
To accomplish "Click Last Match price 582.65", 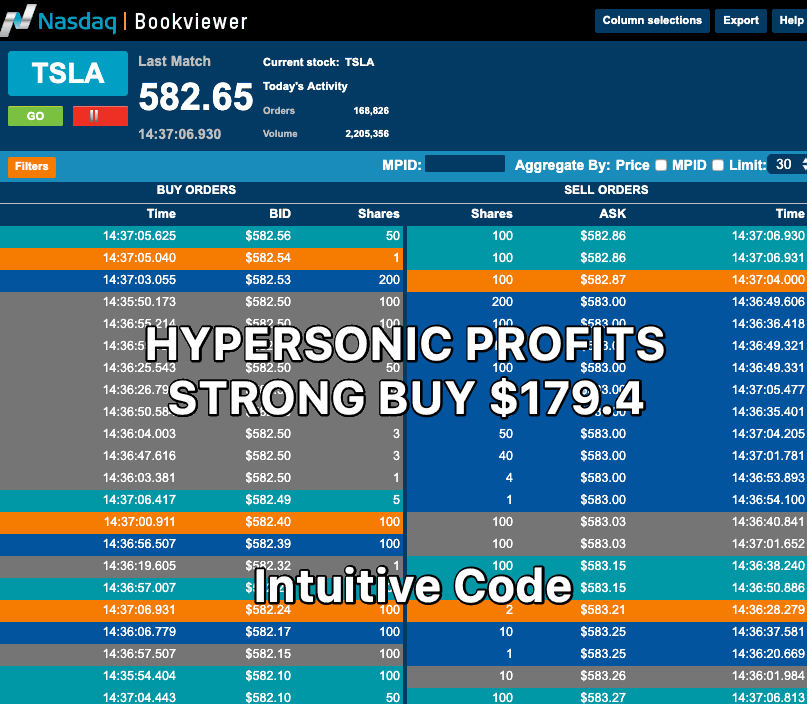I will click(196, 97).
